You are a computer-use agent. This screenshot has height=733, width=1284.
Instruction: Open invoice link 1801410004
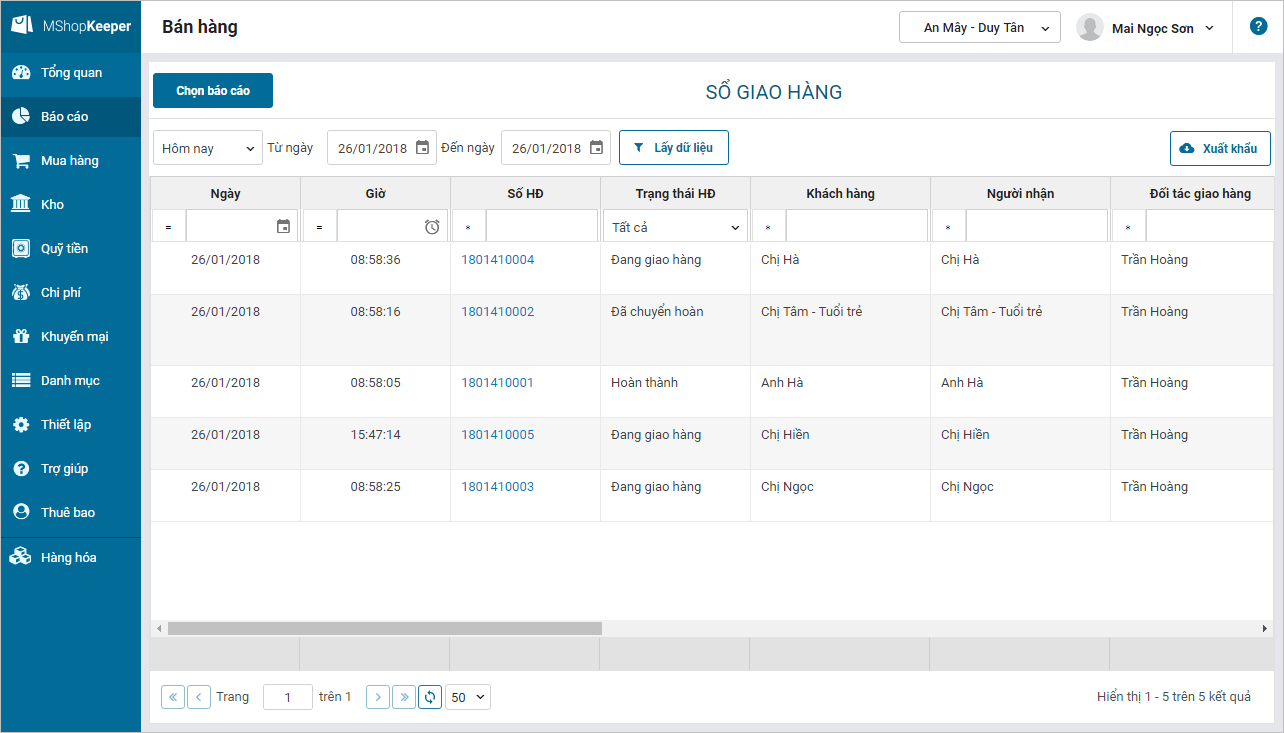[497, 260]
